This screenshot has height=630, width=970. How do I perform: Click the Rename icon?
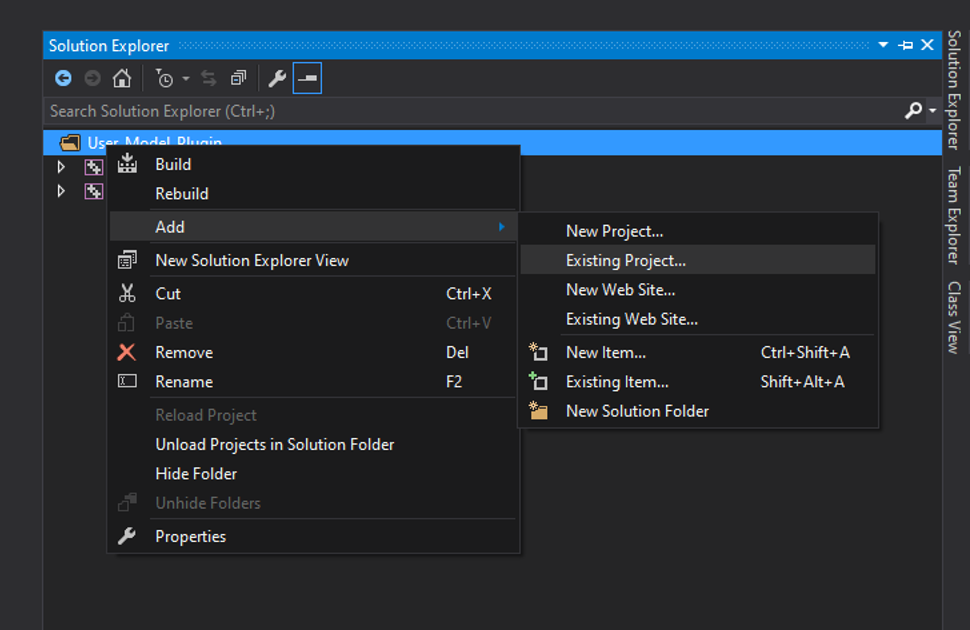(x=127, y=381)
